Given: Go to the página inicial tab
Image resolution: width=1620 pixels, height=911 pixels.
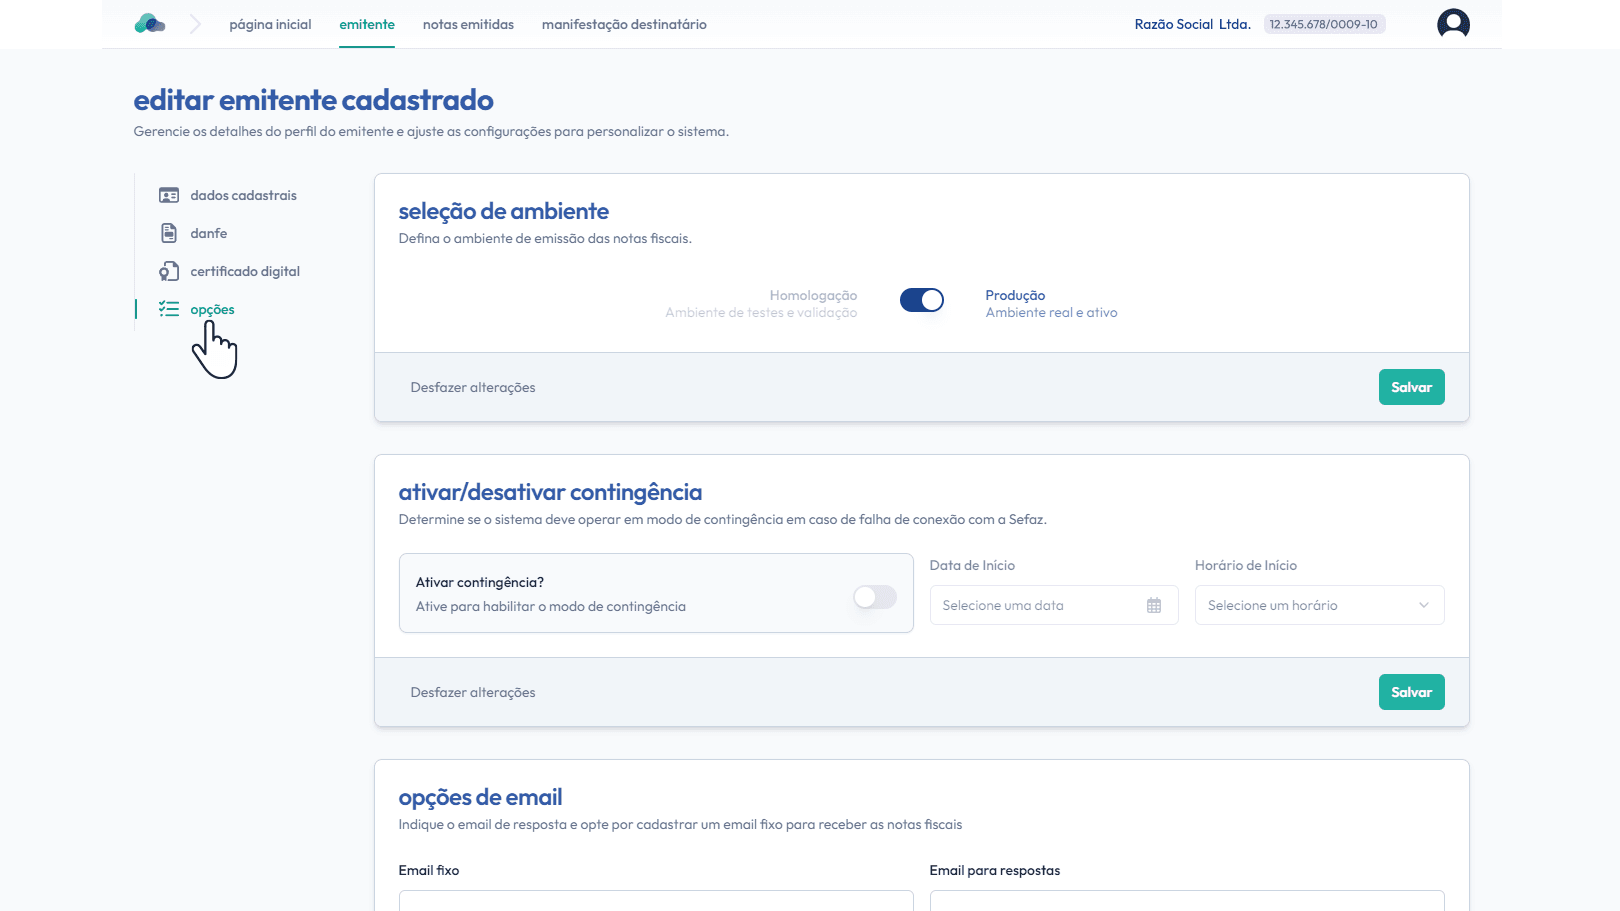Looking at the screenshot, I should coord(270,24).
